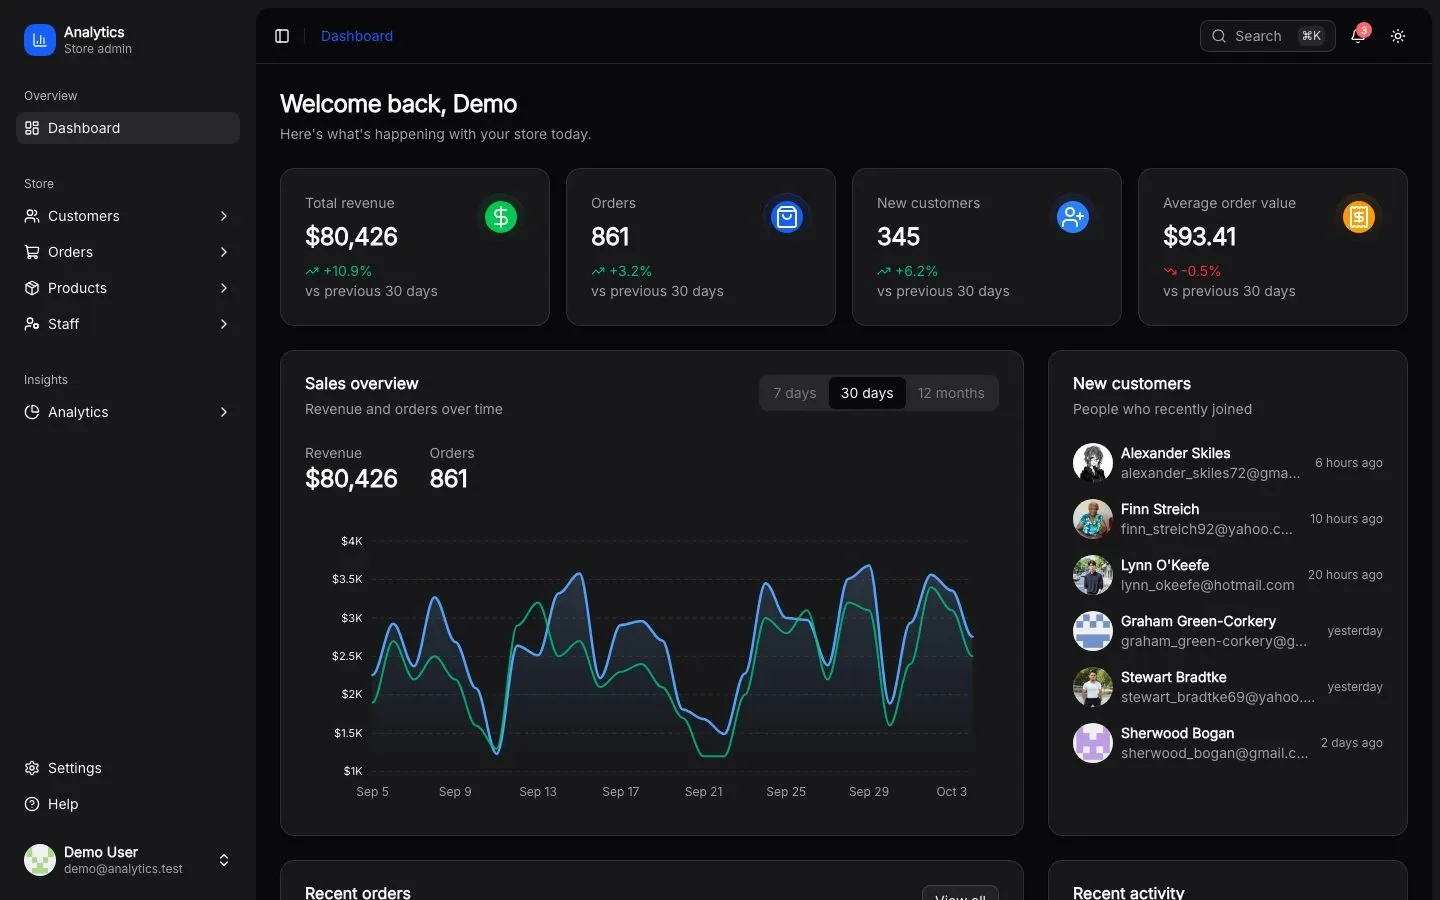1440x900 pixels.
Task: Click the "2 days ago" timestamp
Action: coord(1351,743)
